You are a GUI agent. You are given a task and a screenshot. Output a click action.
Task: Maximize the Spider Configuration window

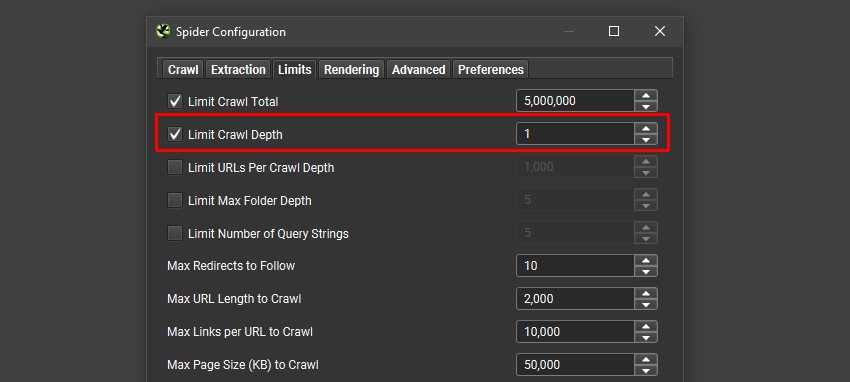[614, 31]
